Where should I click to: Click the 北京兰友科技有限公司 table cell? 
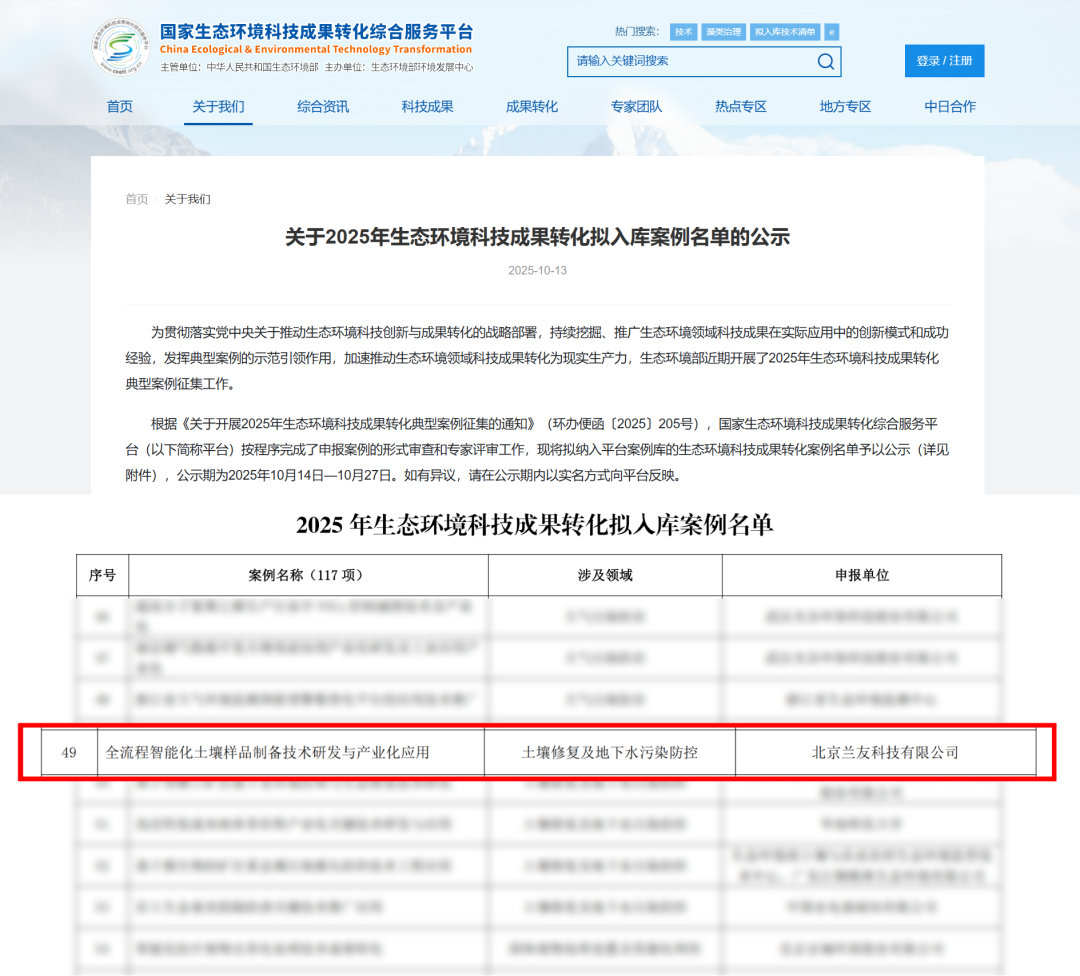pyautogui.click(x=885, y=752)
